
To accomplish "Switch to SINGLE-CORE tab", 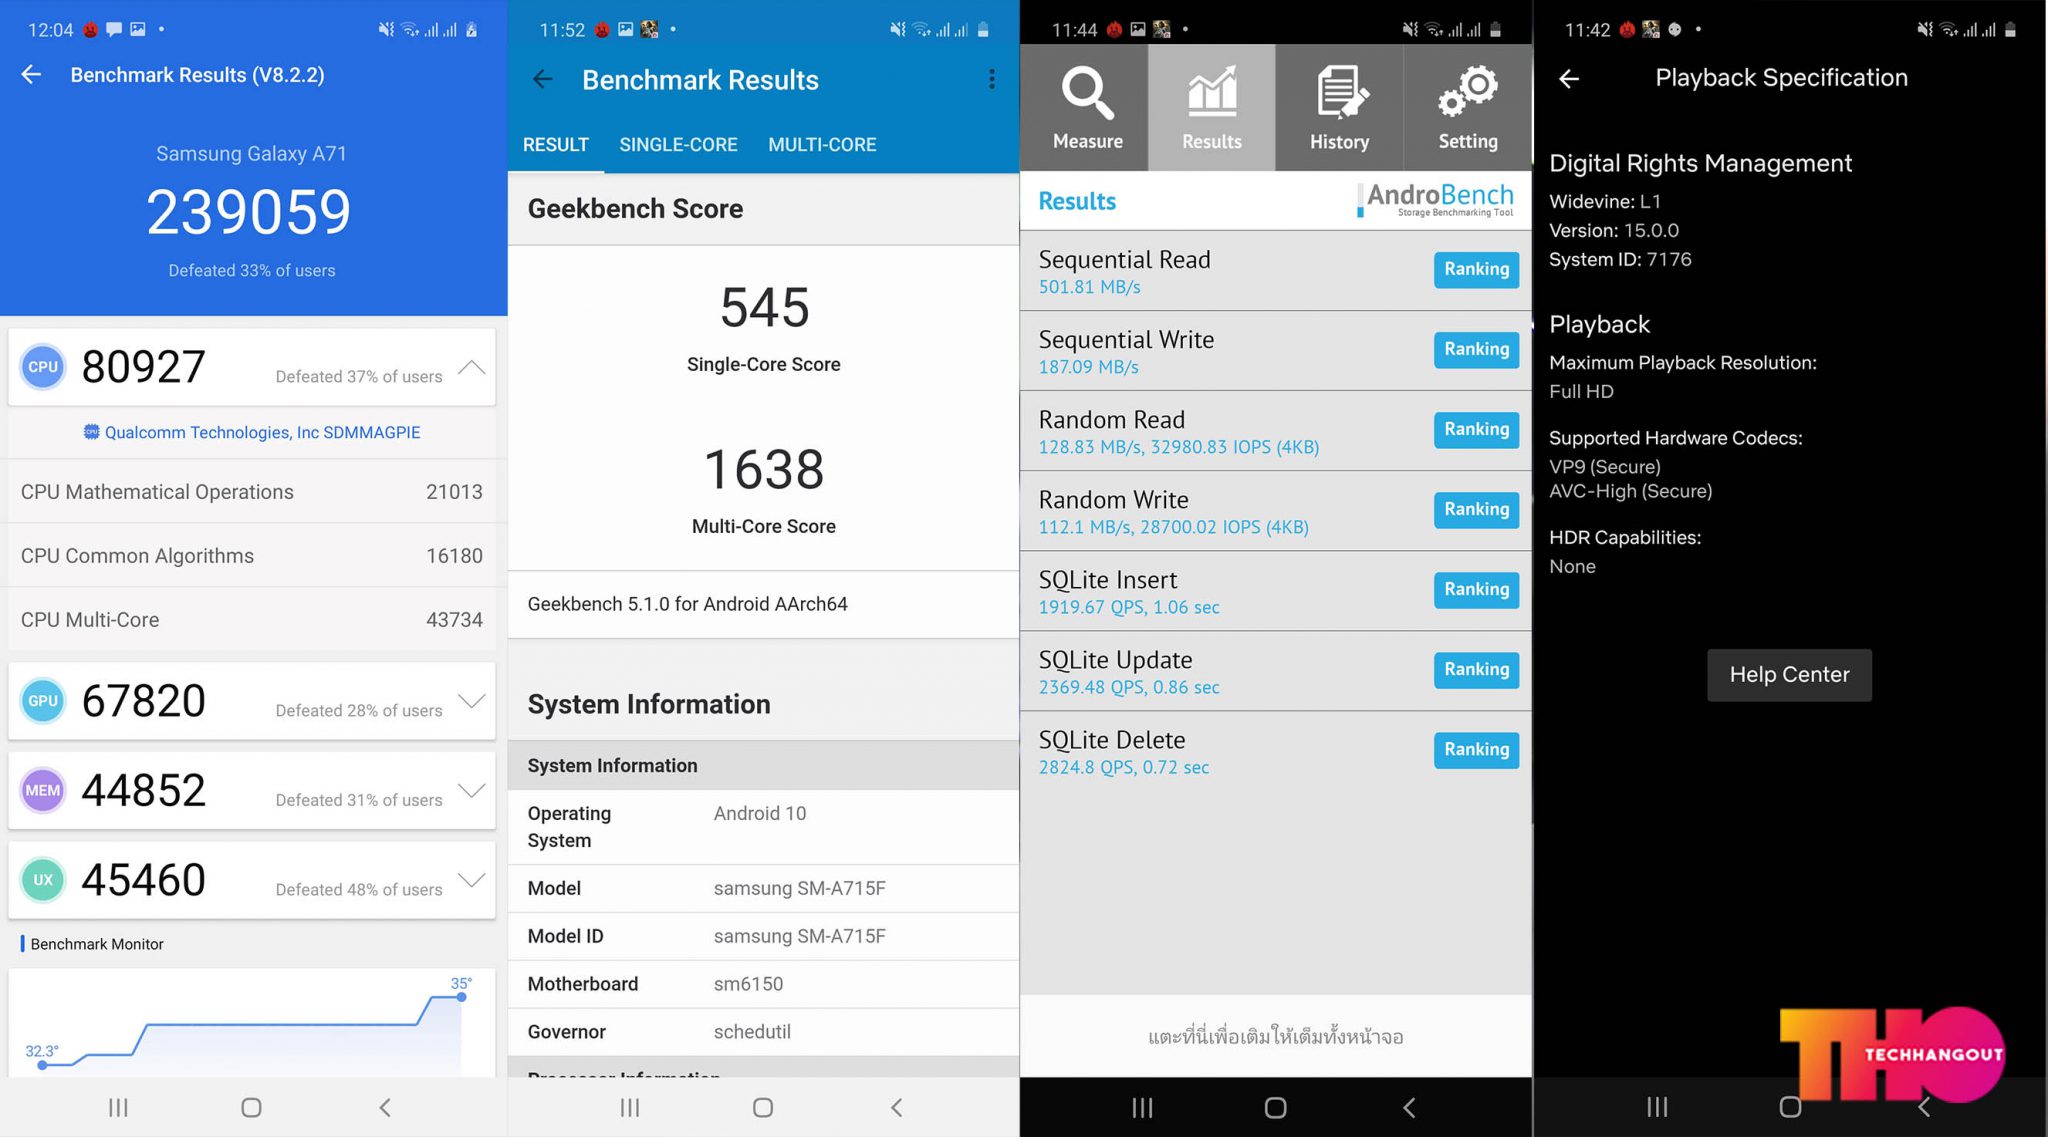I will [678, 145].
